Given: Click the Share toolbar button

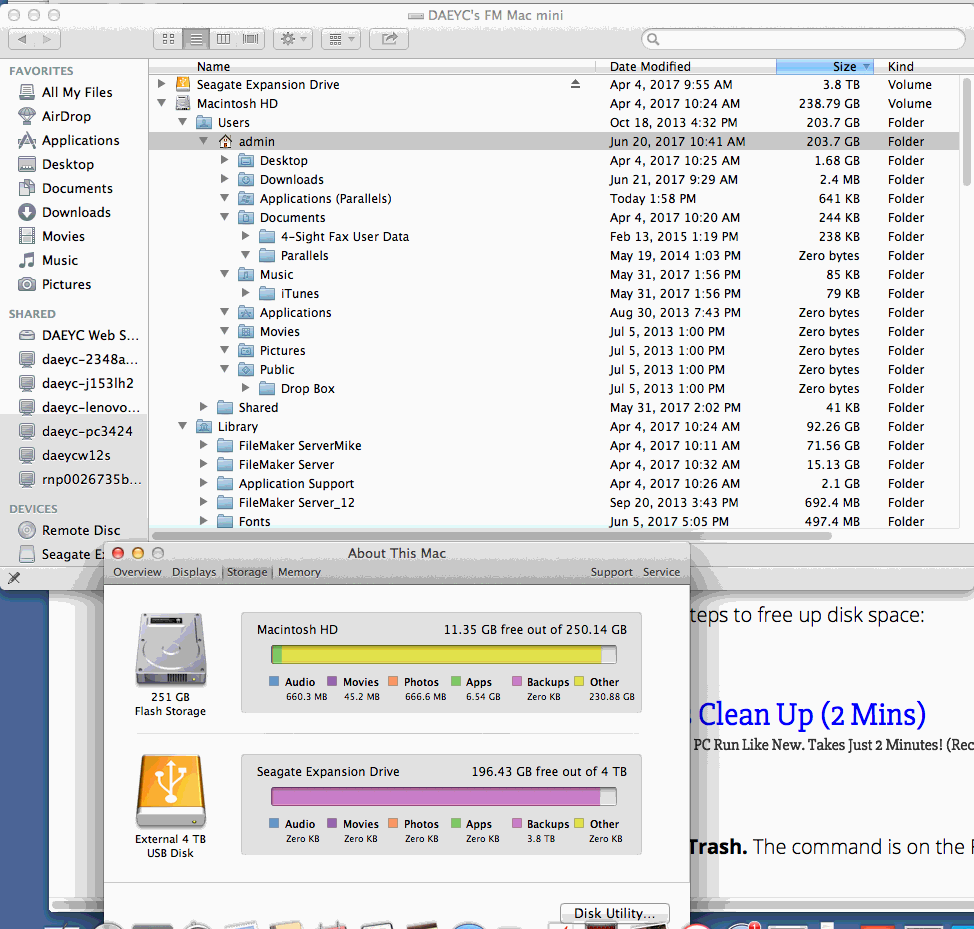Looking at the screenshot, I should point(389,39).
